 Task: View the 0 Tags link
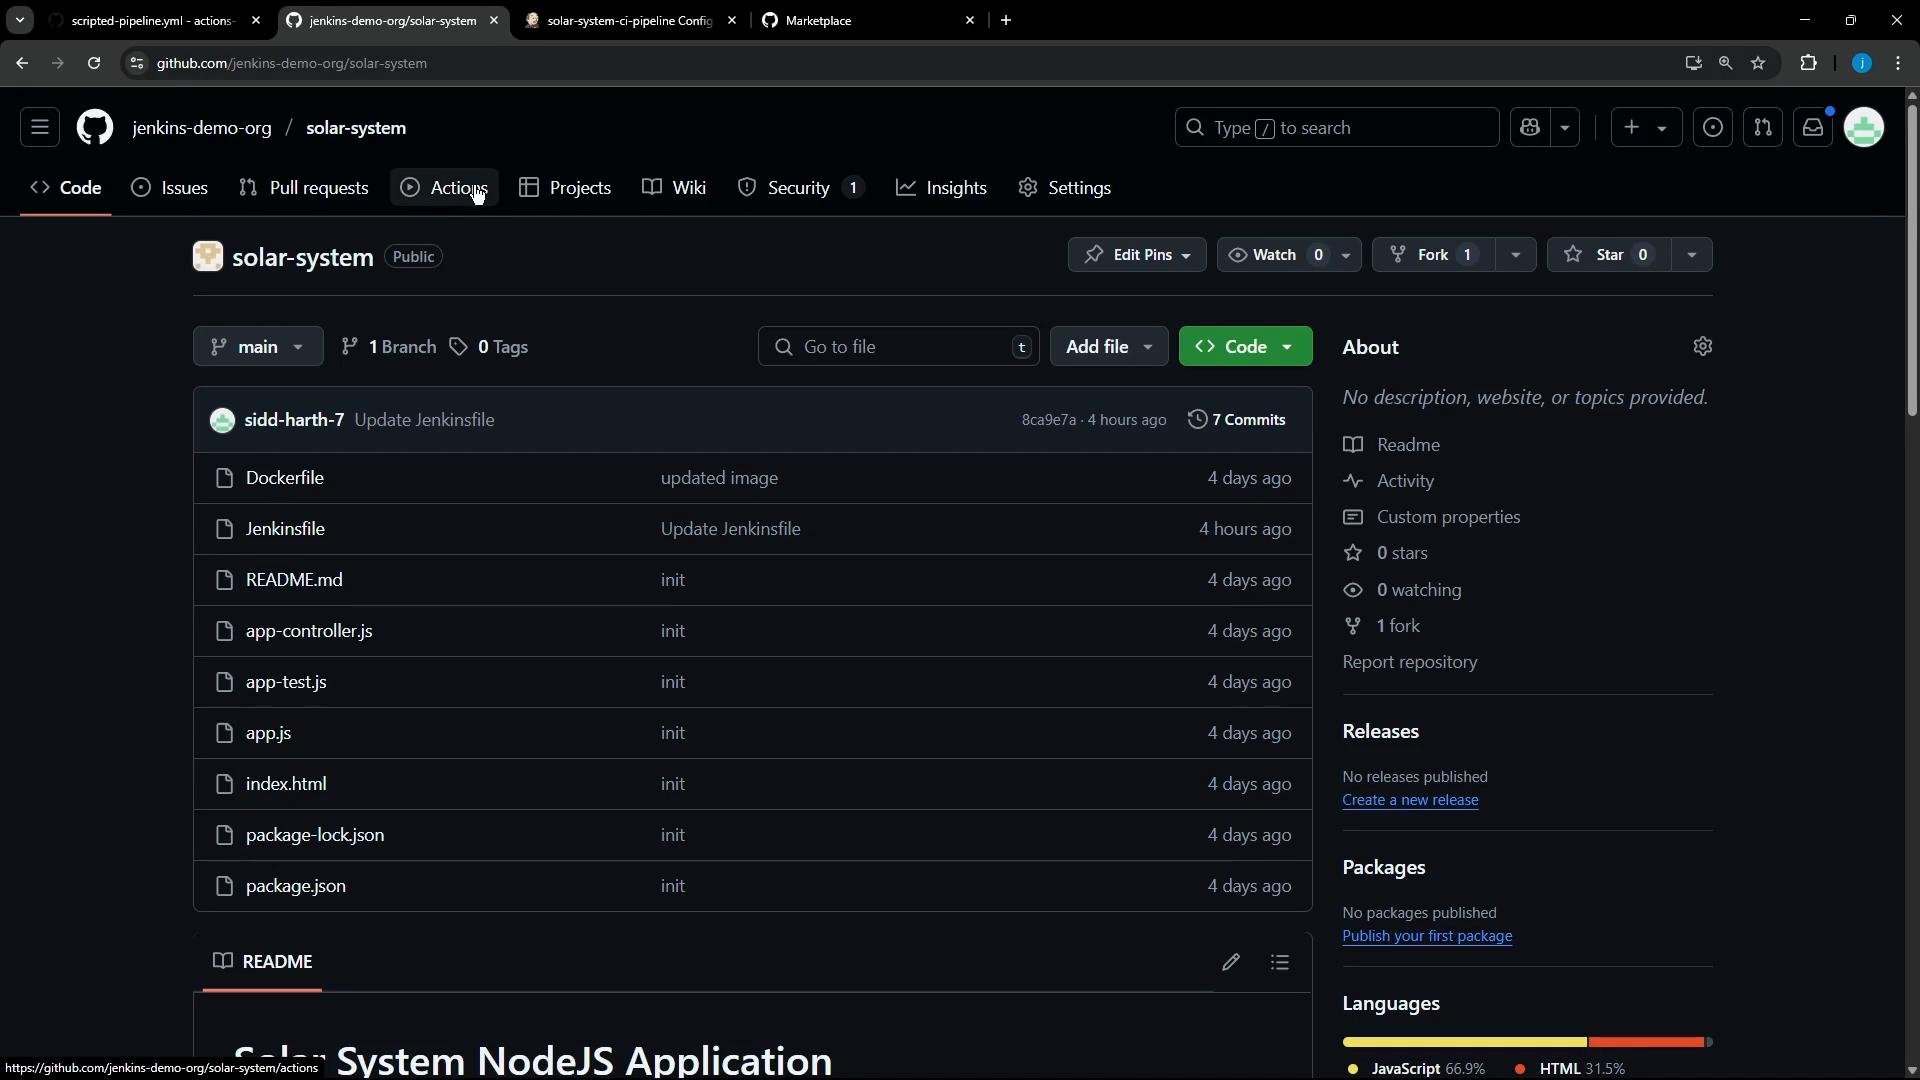[x=489, y=347]
